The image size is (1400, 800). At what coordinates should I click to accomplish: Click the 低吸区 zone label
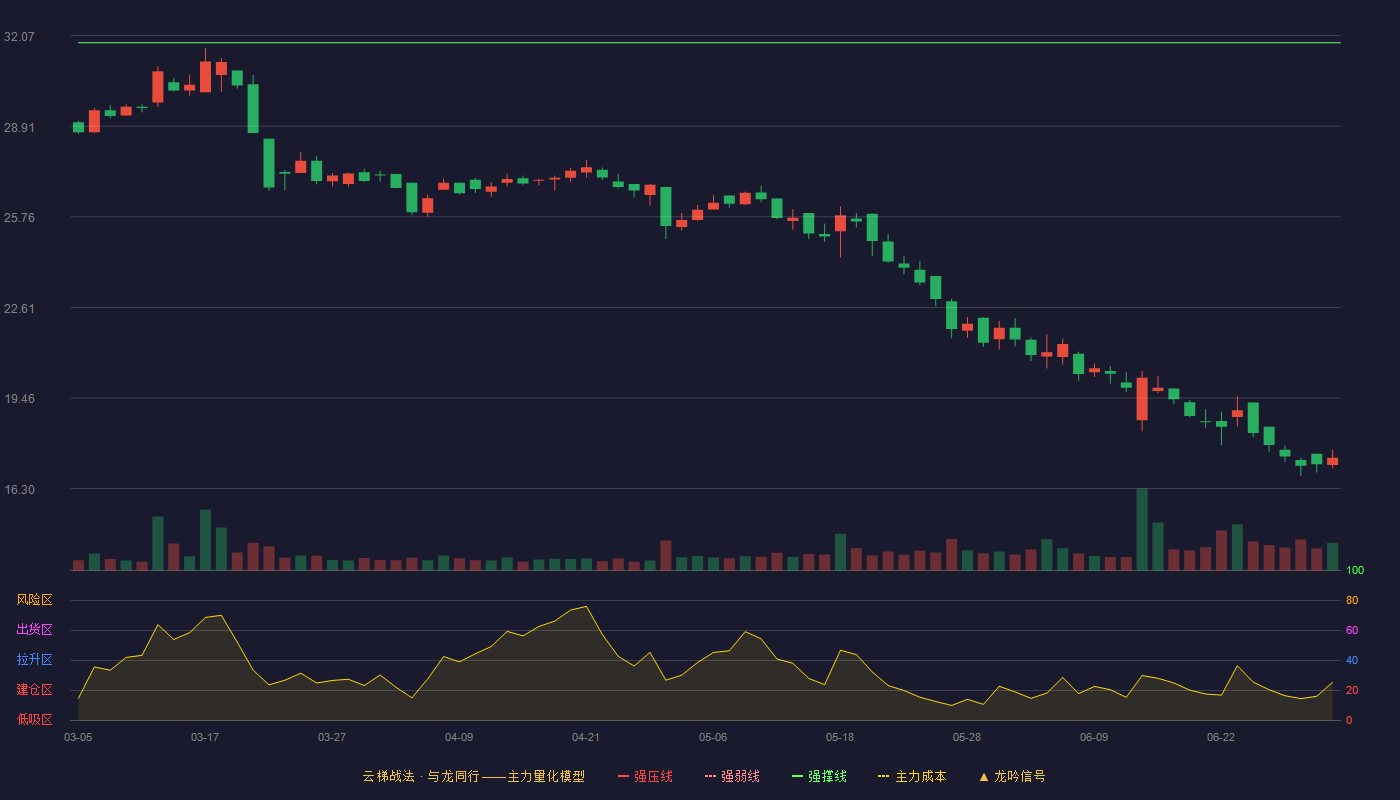click(34, 719)
